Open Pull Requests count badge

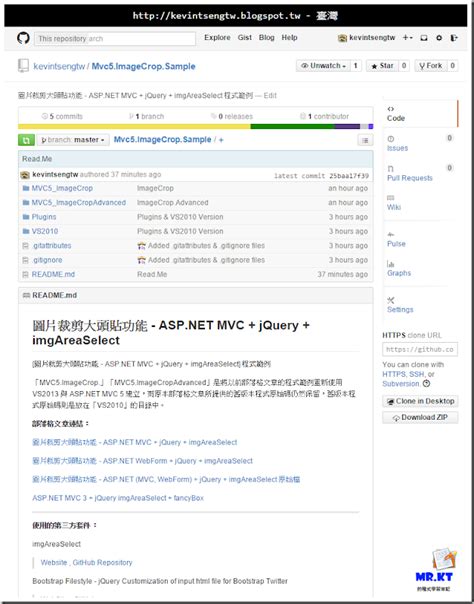coord(449,168)
